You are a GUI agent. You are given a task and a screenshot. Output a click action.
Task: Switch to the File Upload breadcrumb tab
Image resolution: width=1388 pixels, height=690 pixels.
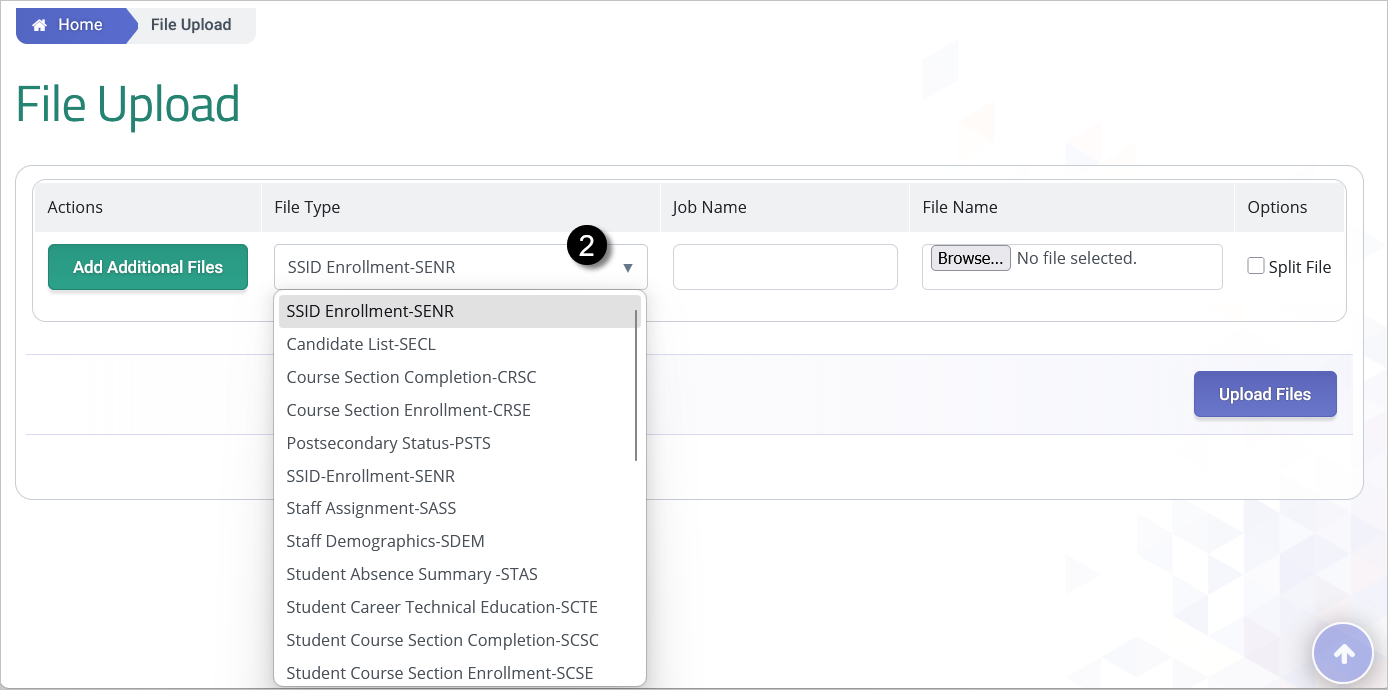tap(190, 24)
